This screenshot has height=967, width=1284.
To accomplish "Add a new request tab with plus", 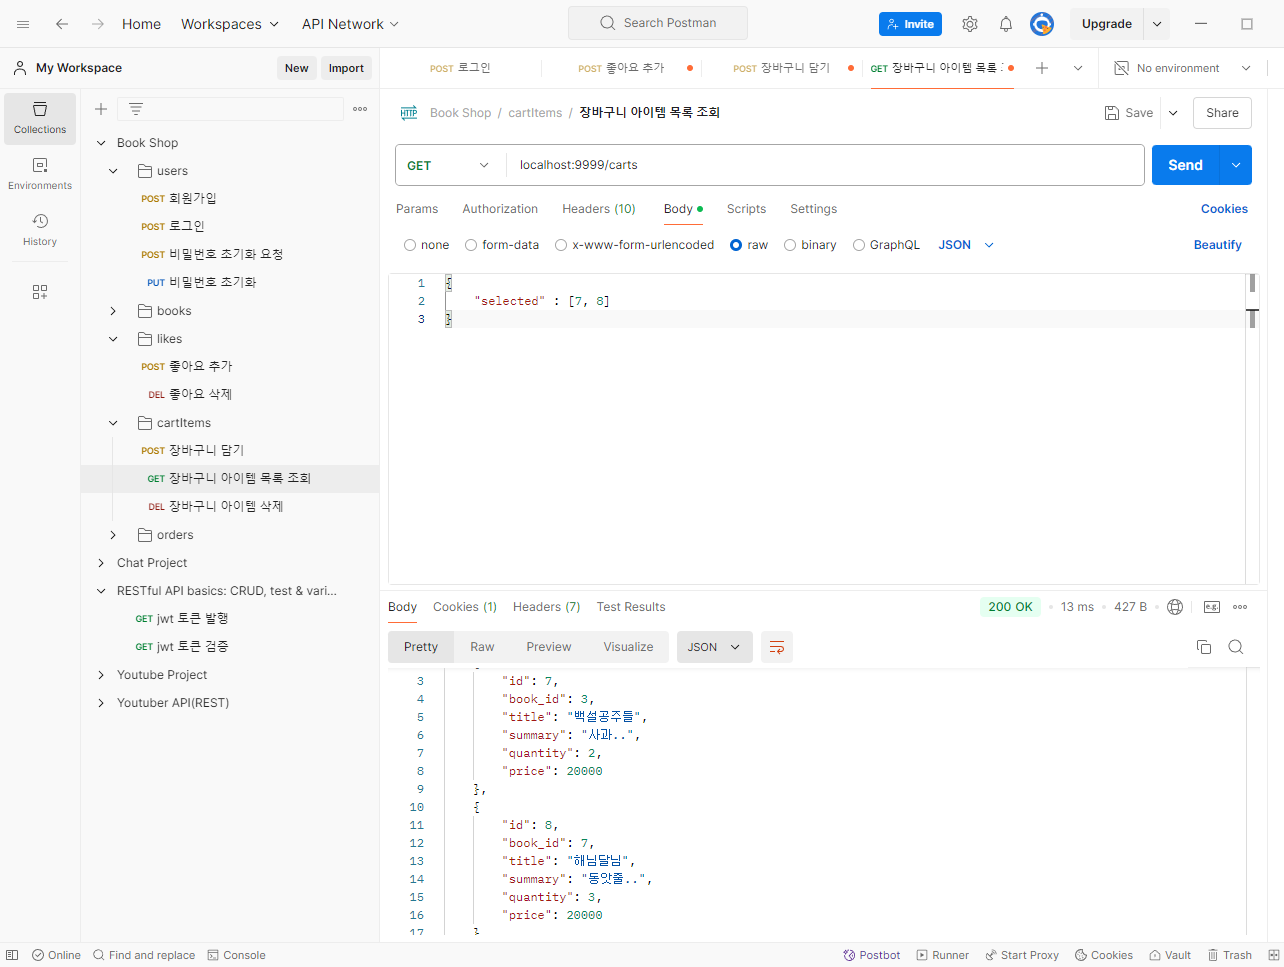I will [x=1042, y=68].
